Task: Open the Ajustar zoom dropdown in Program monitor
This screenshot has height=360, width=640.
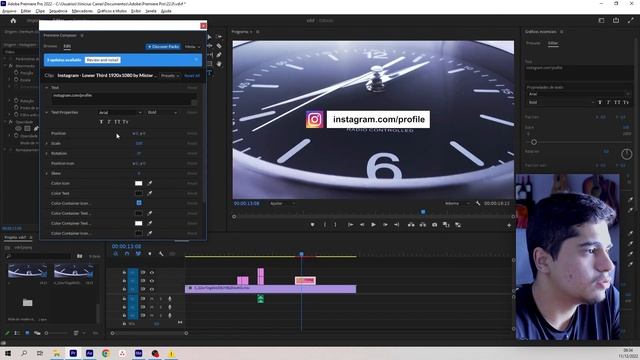Action: (282, 203)
